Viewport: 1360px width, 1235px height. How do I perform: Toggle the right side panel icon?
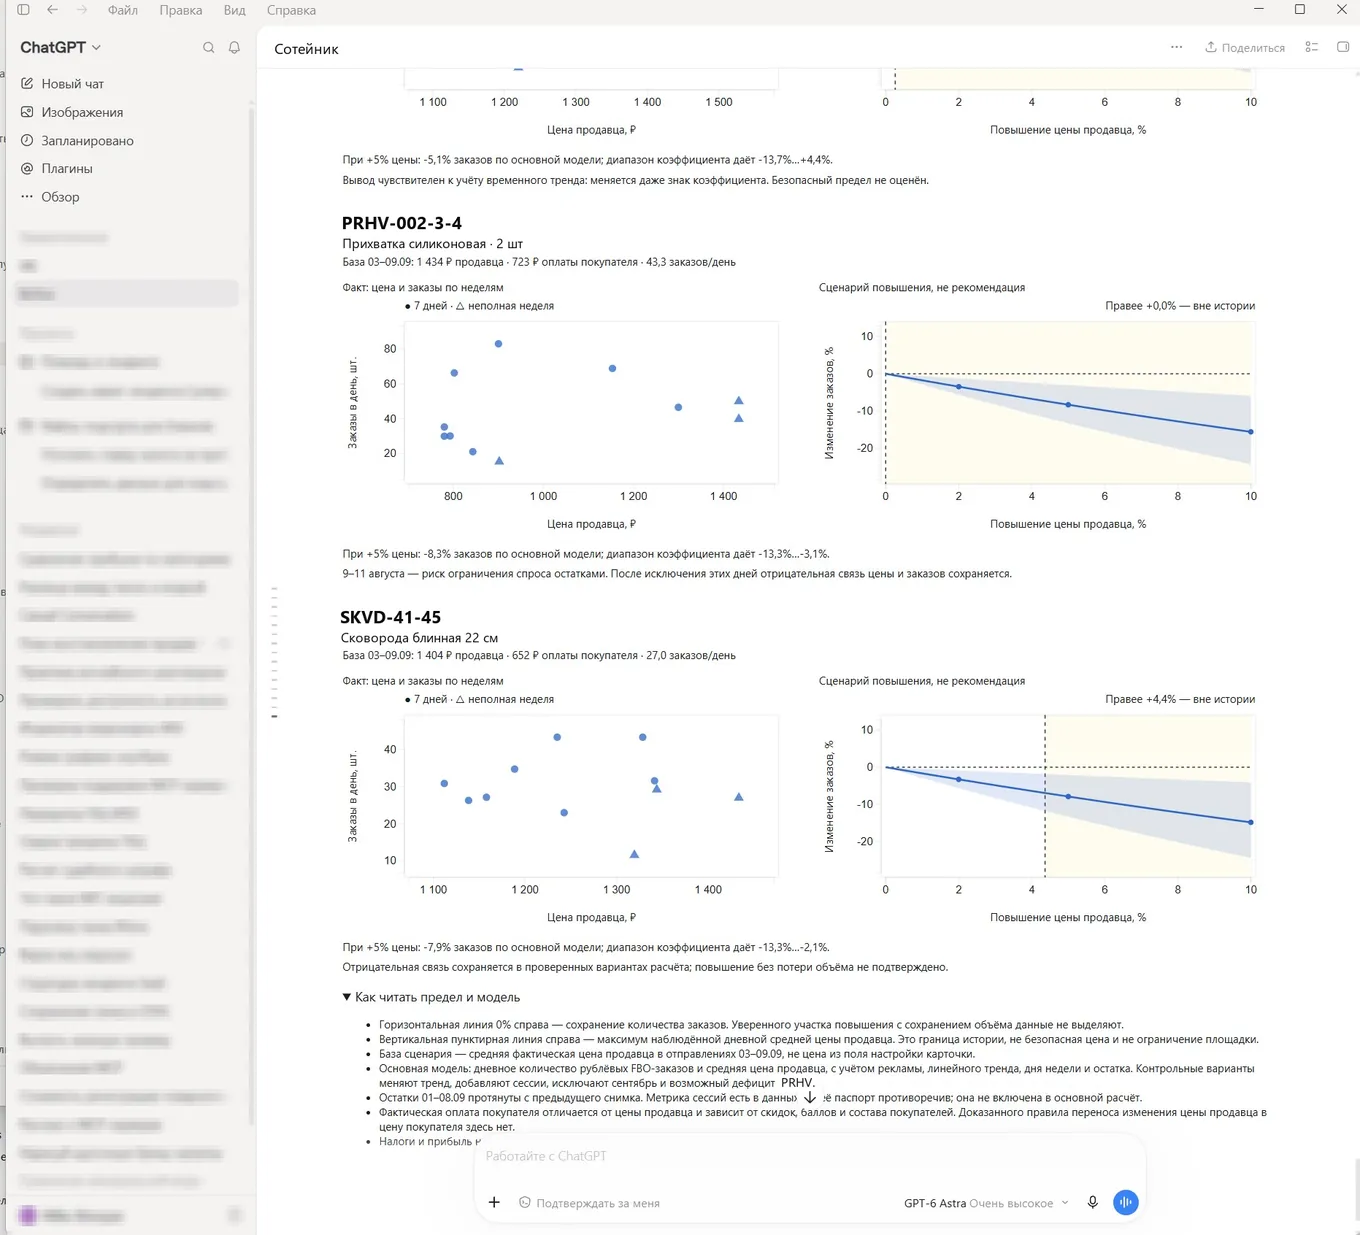pyautogui.click(x=1343, y=47)
